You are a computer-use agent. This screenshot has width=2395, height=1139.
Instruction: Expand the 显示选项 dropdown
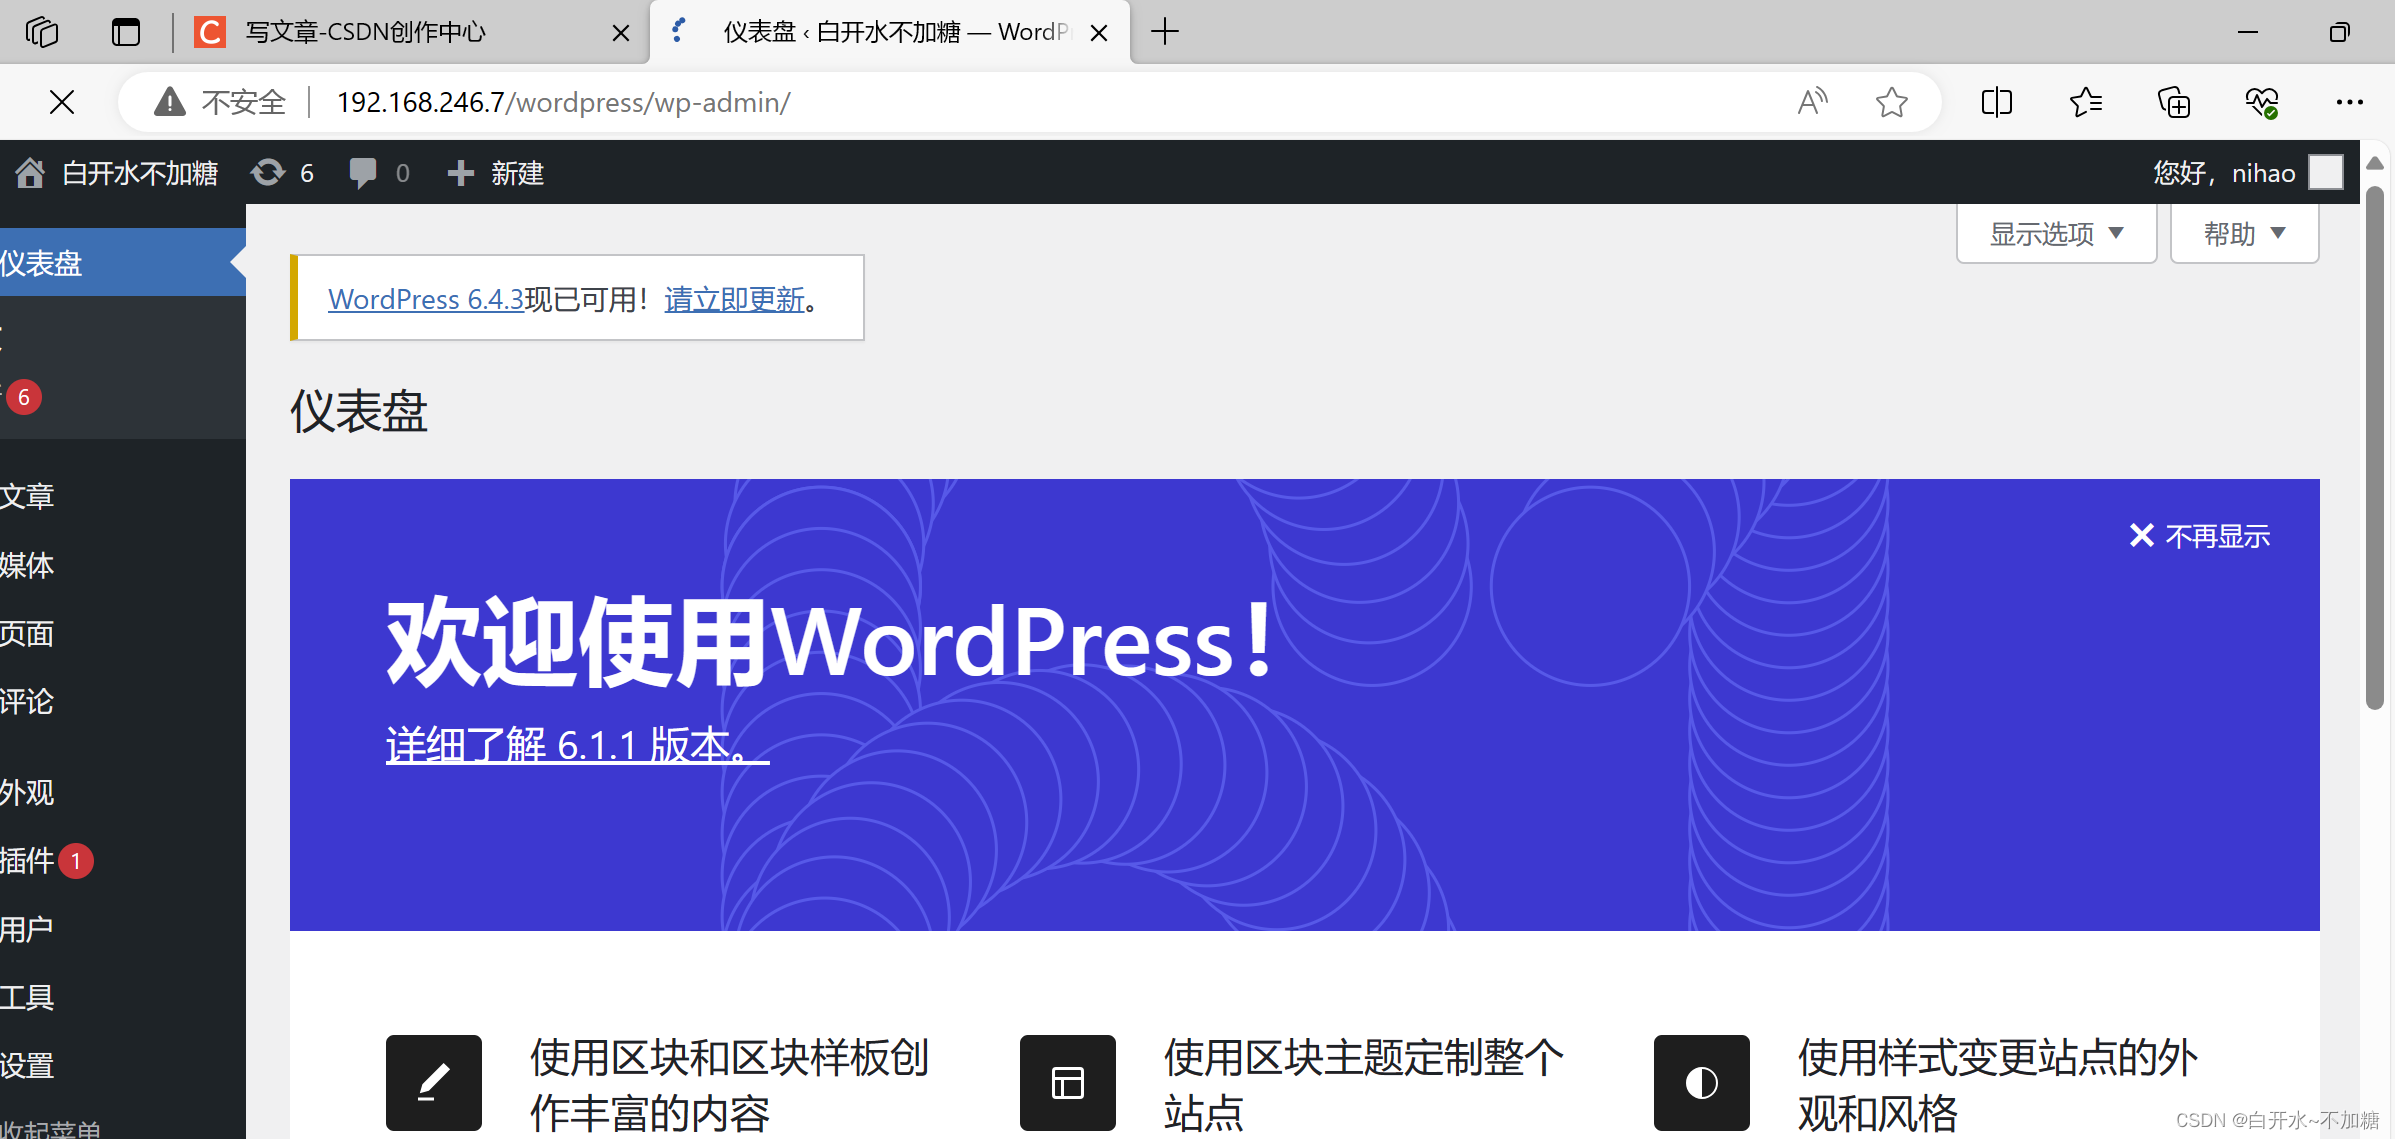[2056, 234]
